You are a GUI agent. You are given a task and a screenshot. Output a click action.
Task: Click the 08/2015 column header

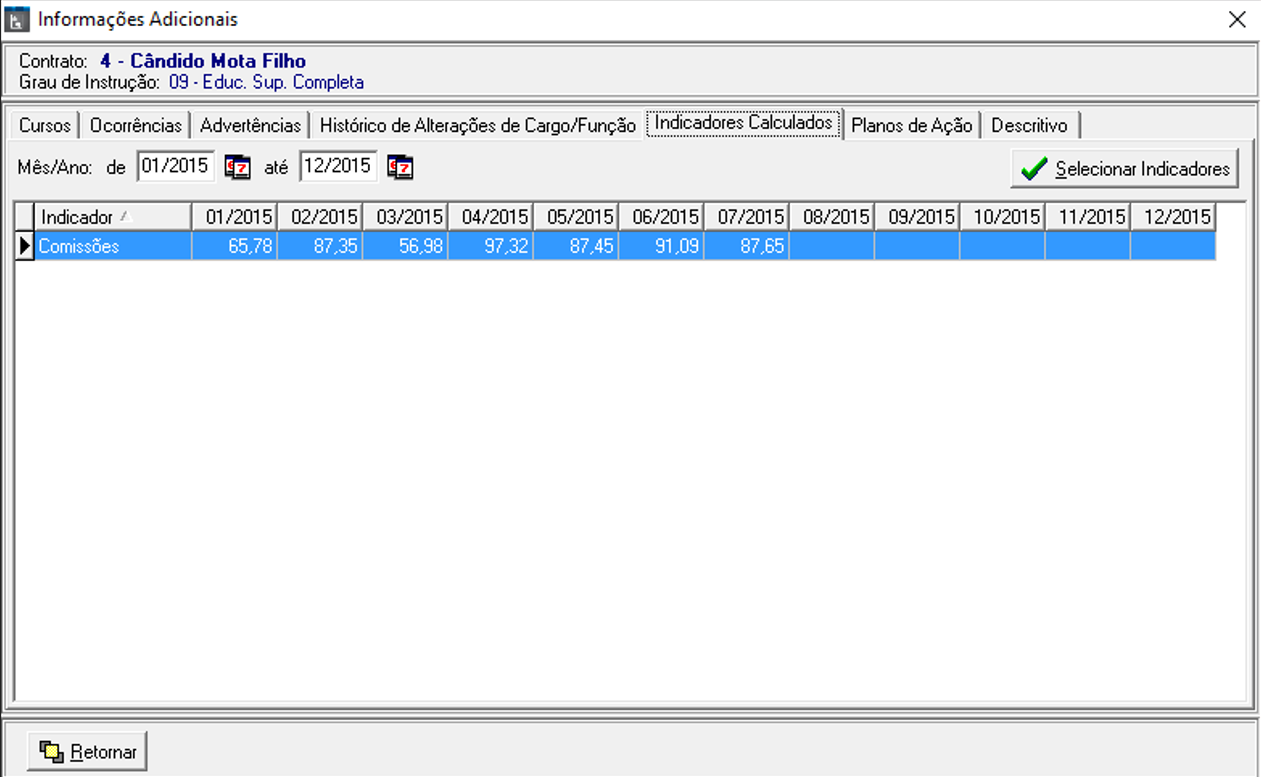831,217
